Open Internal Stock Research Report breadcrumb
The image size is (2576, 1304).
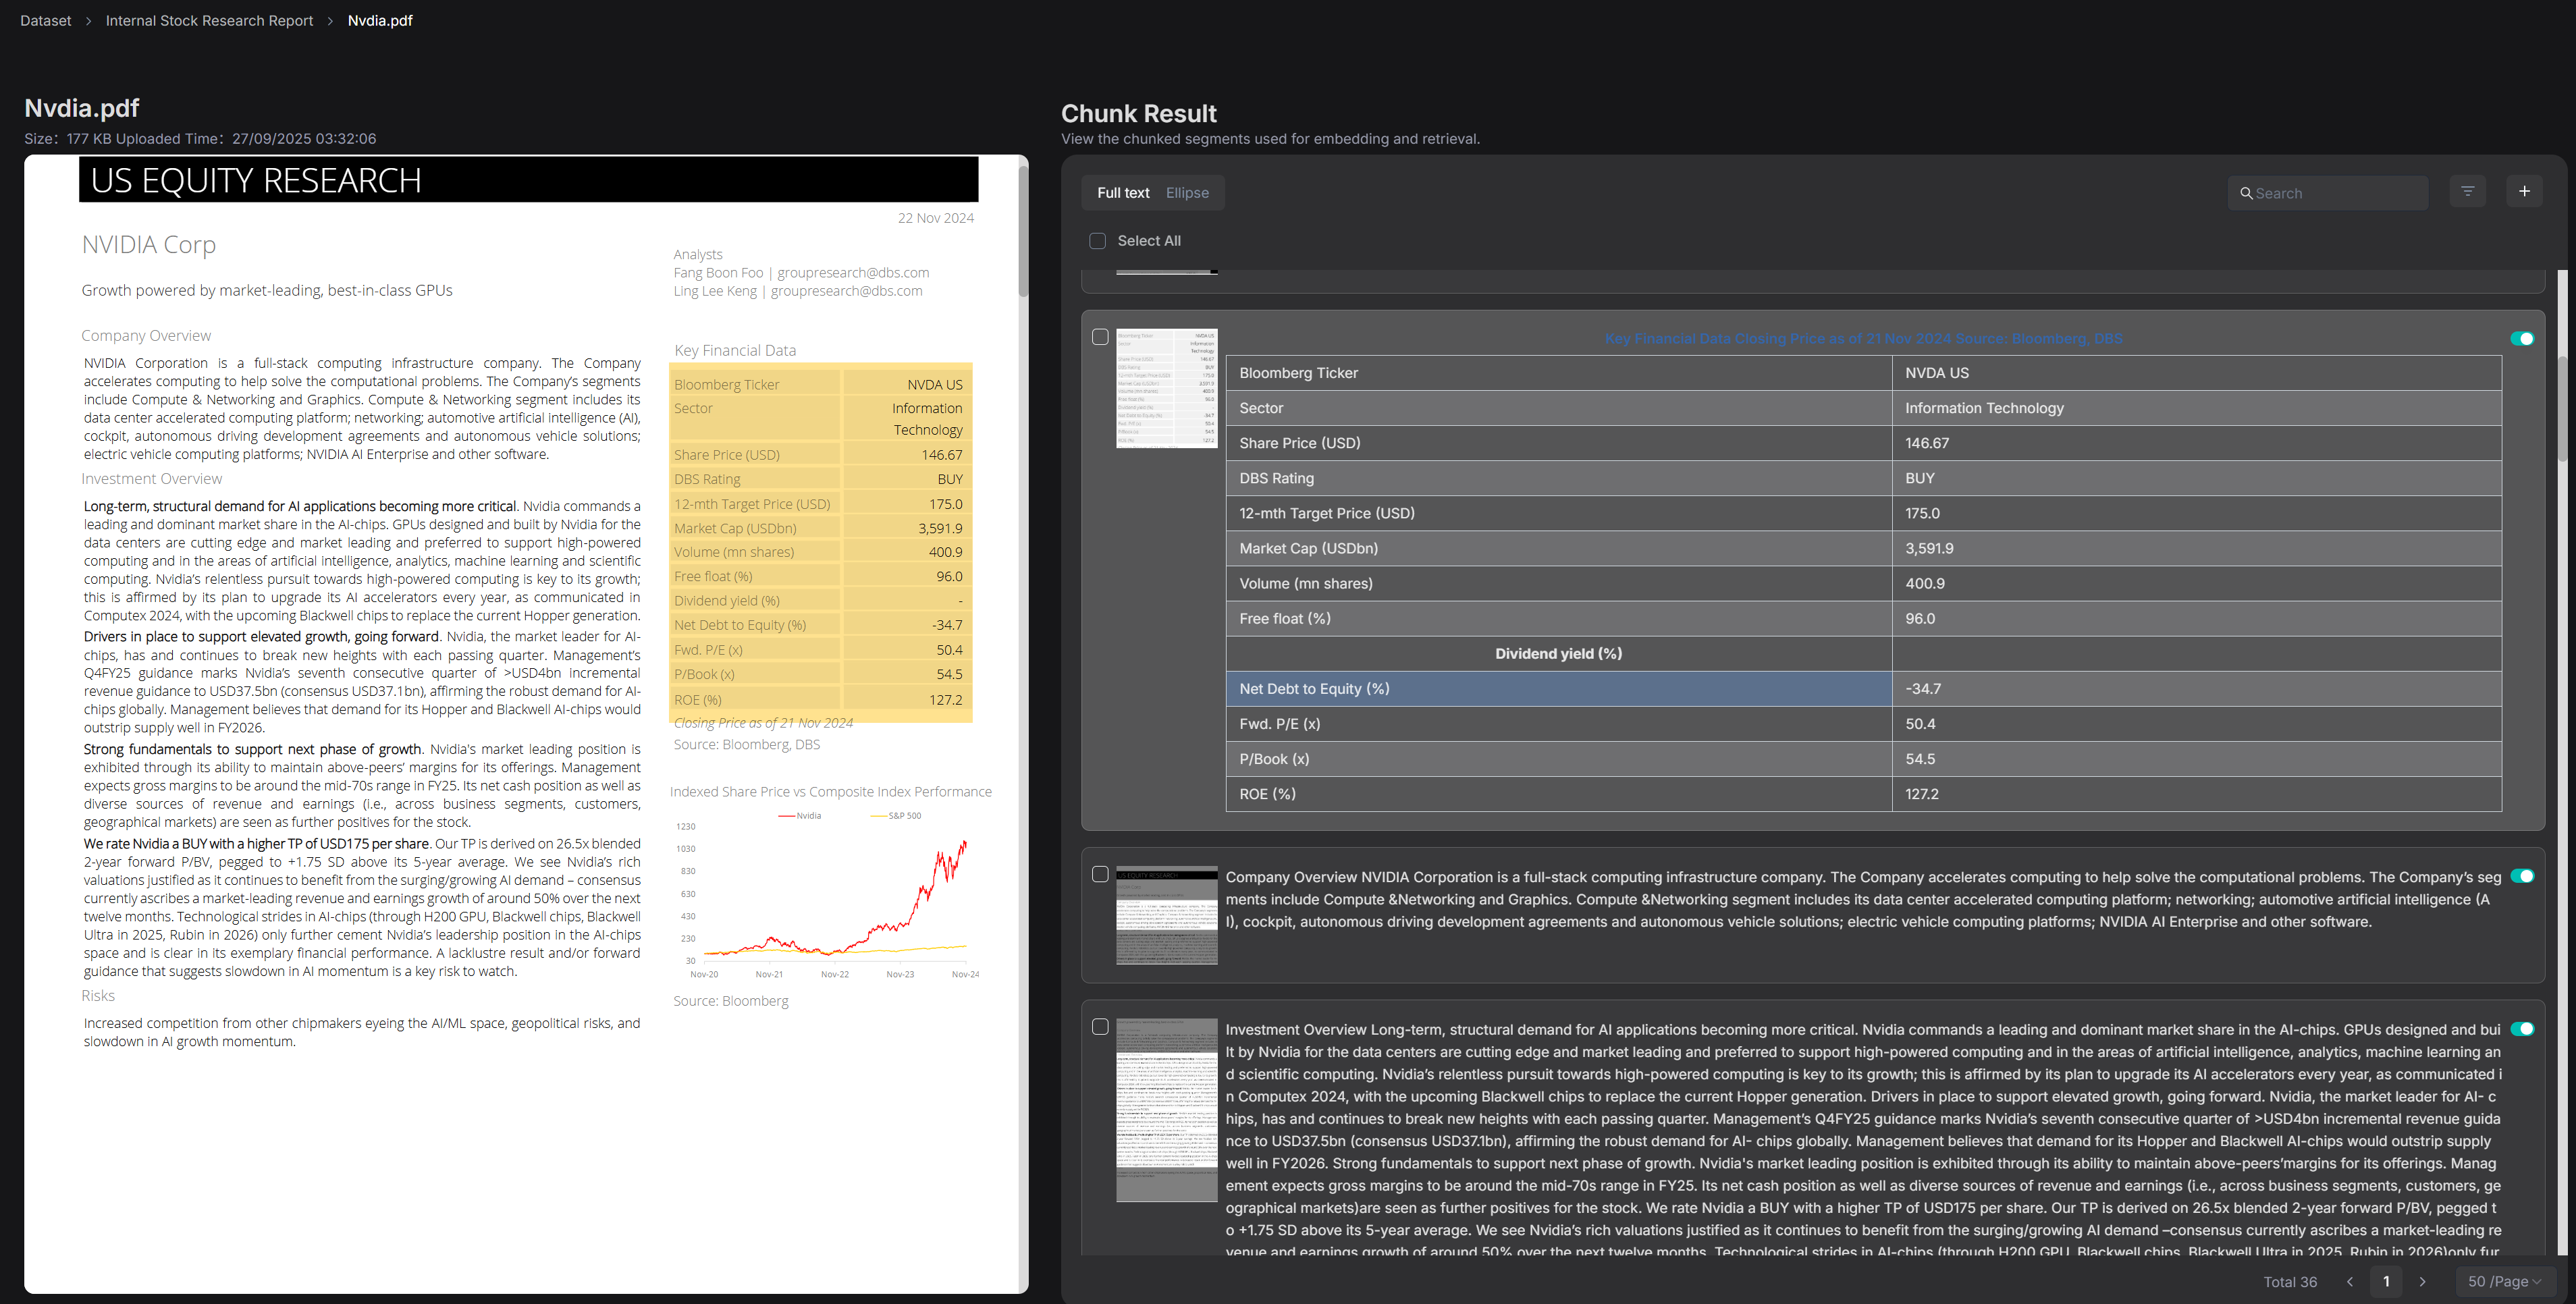point(209,21)
